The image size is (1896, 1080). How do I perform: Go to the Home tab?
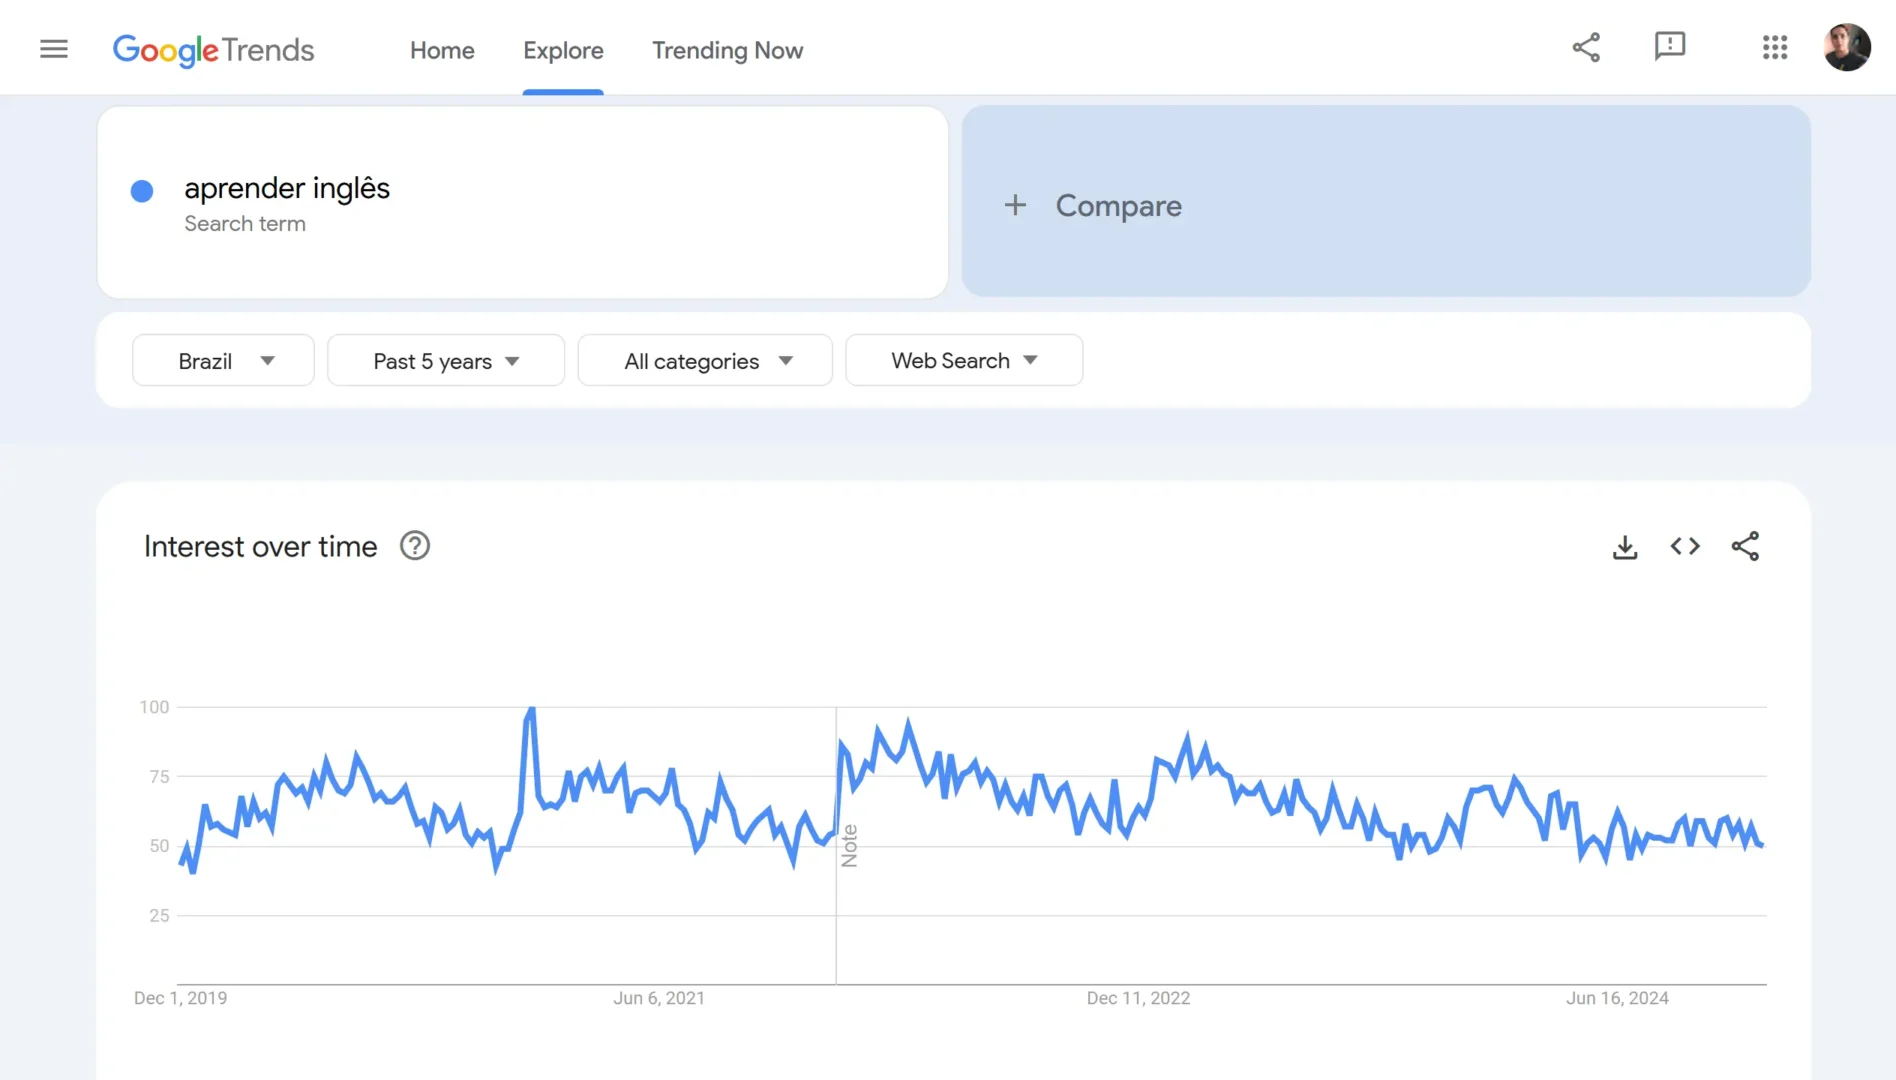442,50
